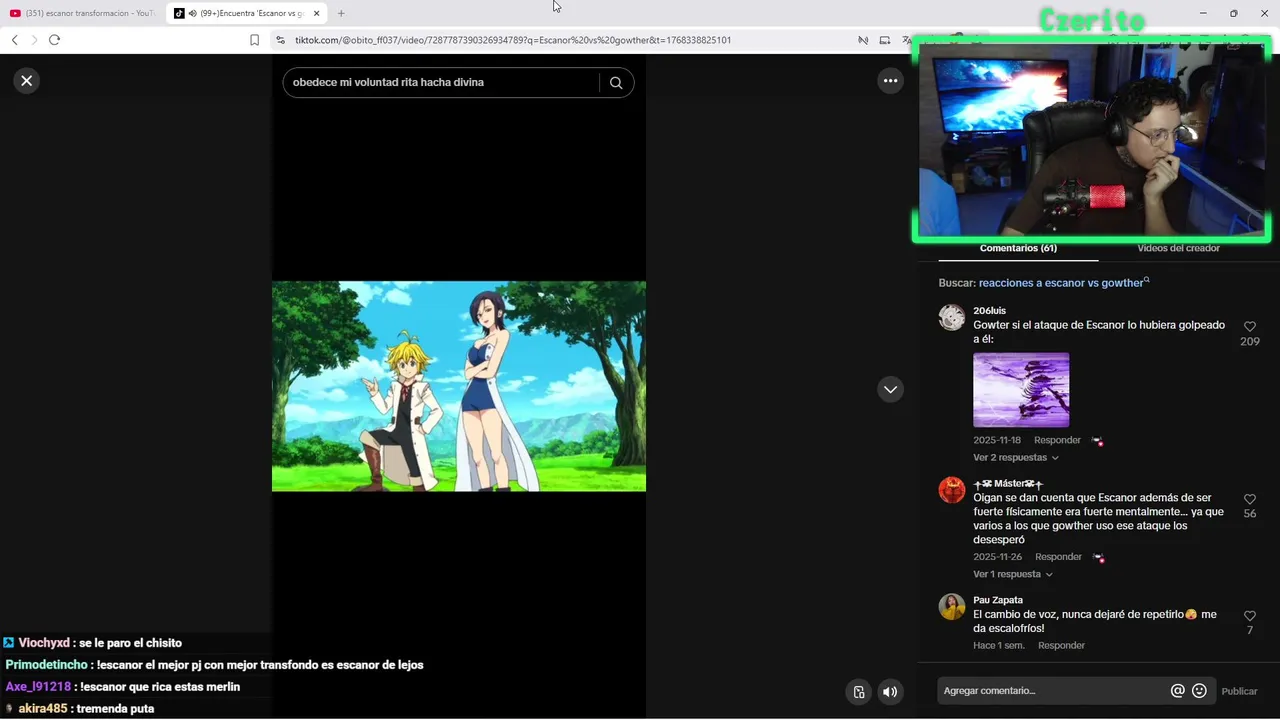Viewport: 1280px width, 720px height.
Task: Expand Ver 2 respuestas under 206luis
Action: 1015,458
